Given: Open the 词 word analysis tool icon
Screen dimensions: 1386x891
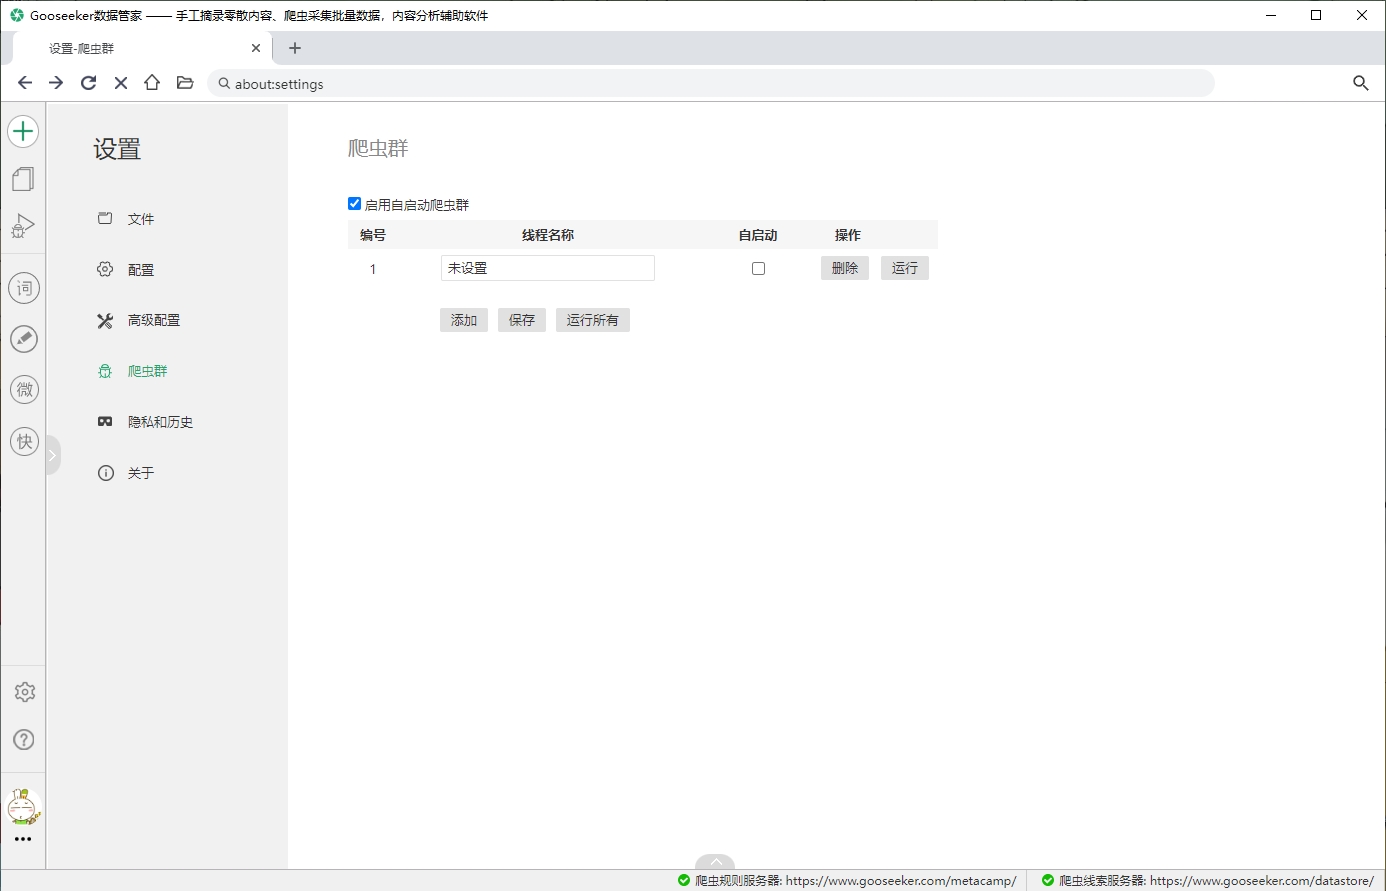Looking at the screenshot, I should point(24,288).
